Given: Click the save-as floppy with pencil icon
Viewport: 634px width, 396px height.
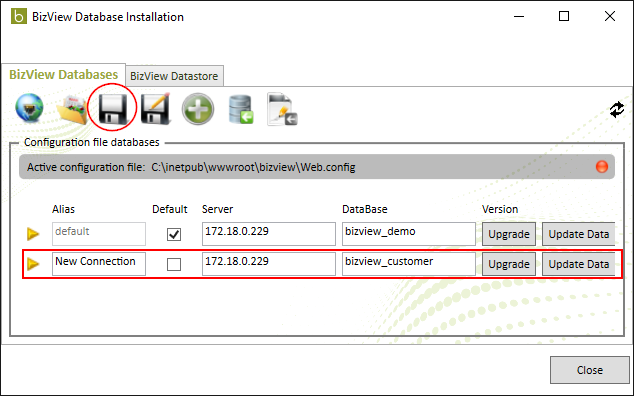Looking at the screenshot, I should (156, 108).
